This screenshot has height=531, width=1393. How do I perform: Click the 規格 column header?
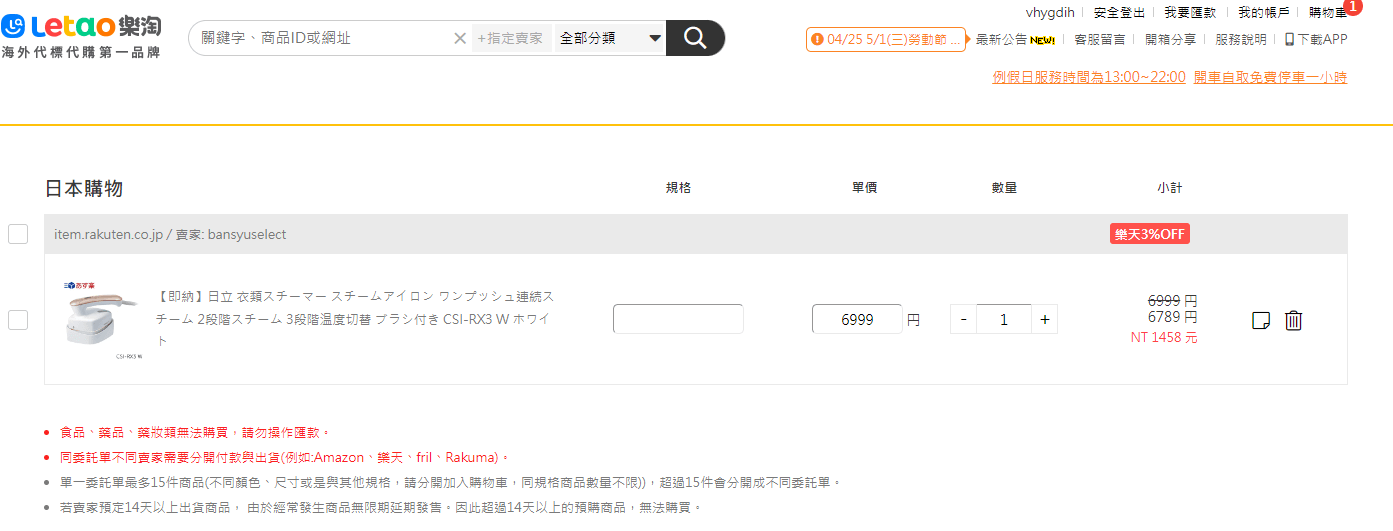click(678, 188)
